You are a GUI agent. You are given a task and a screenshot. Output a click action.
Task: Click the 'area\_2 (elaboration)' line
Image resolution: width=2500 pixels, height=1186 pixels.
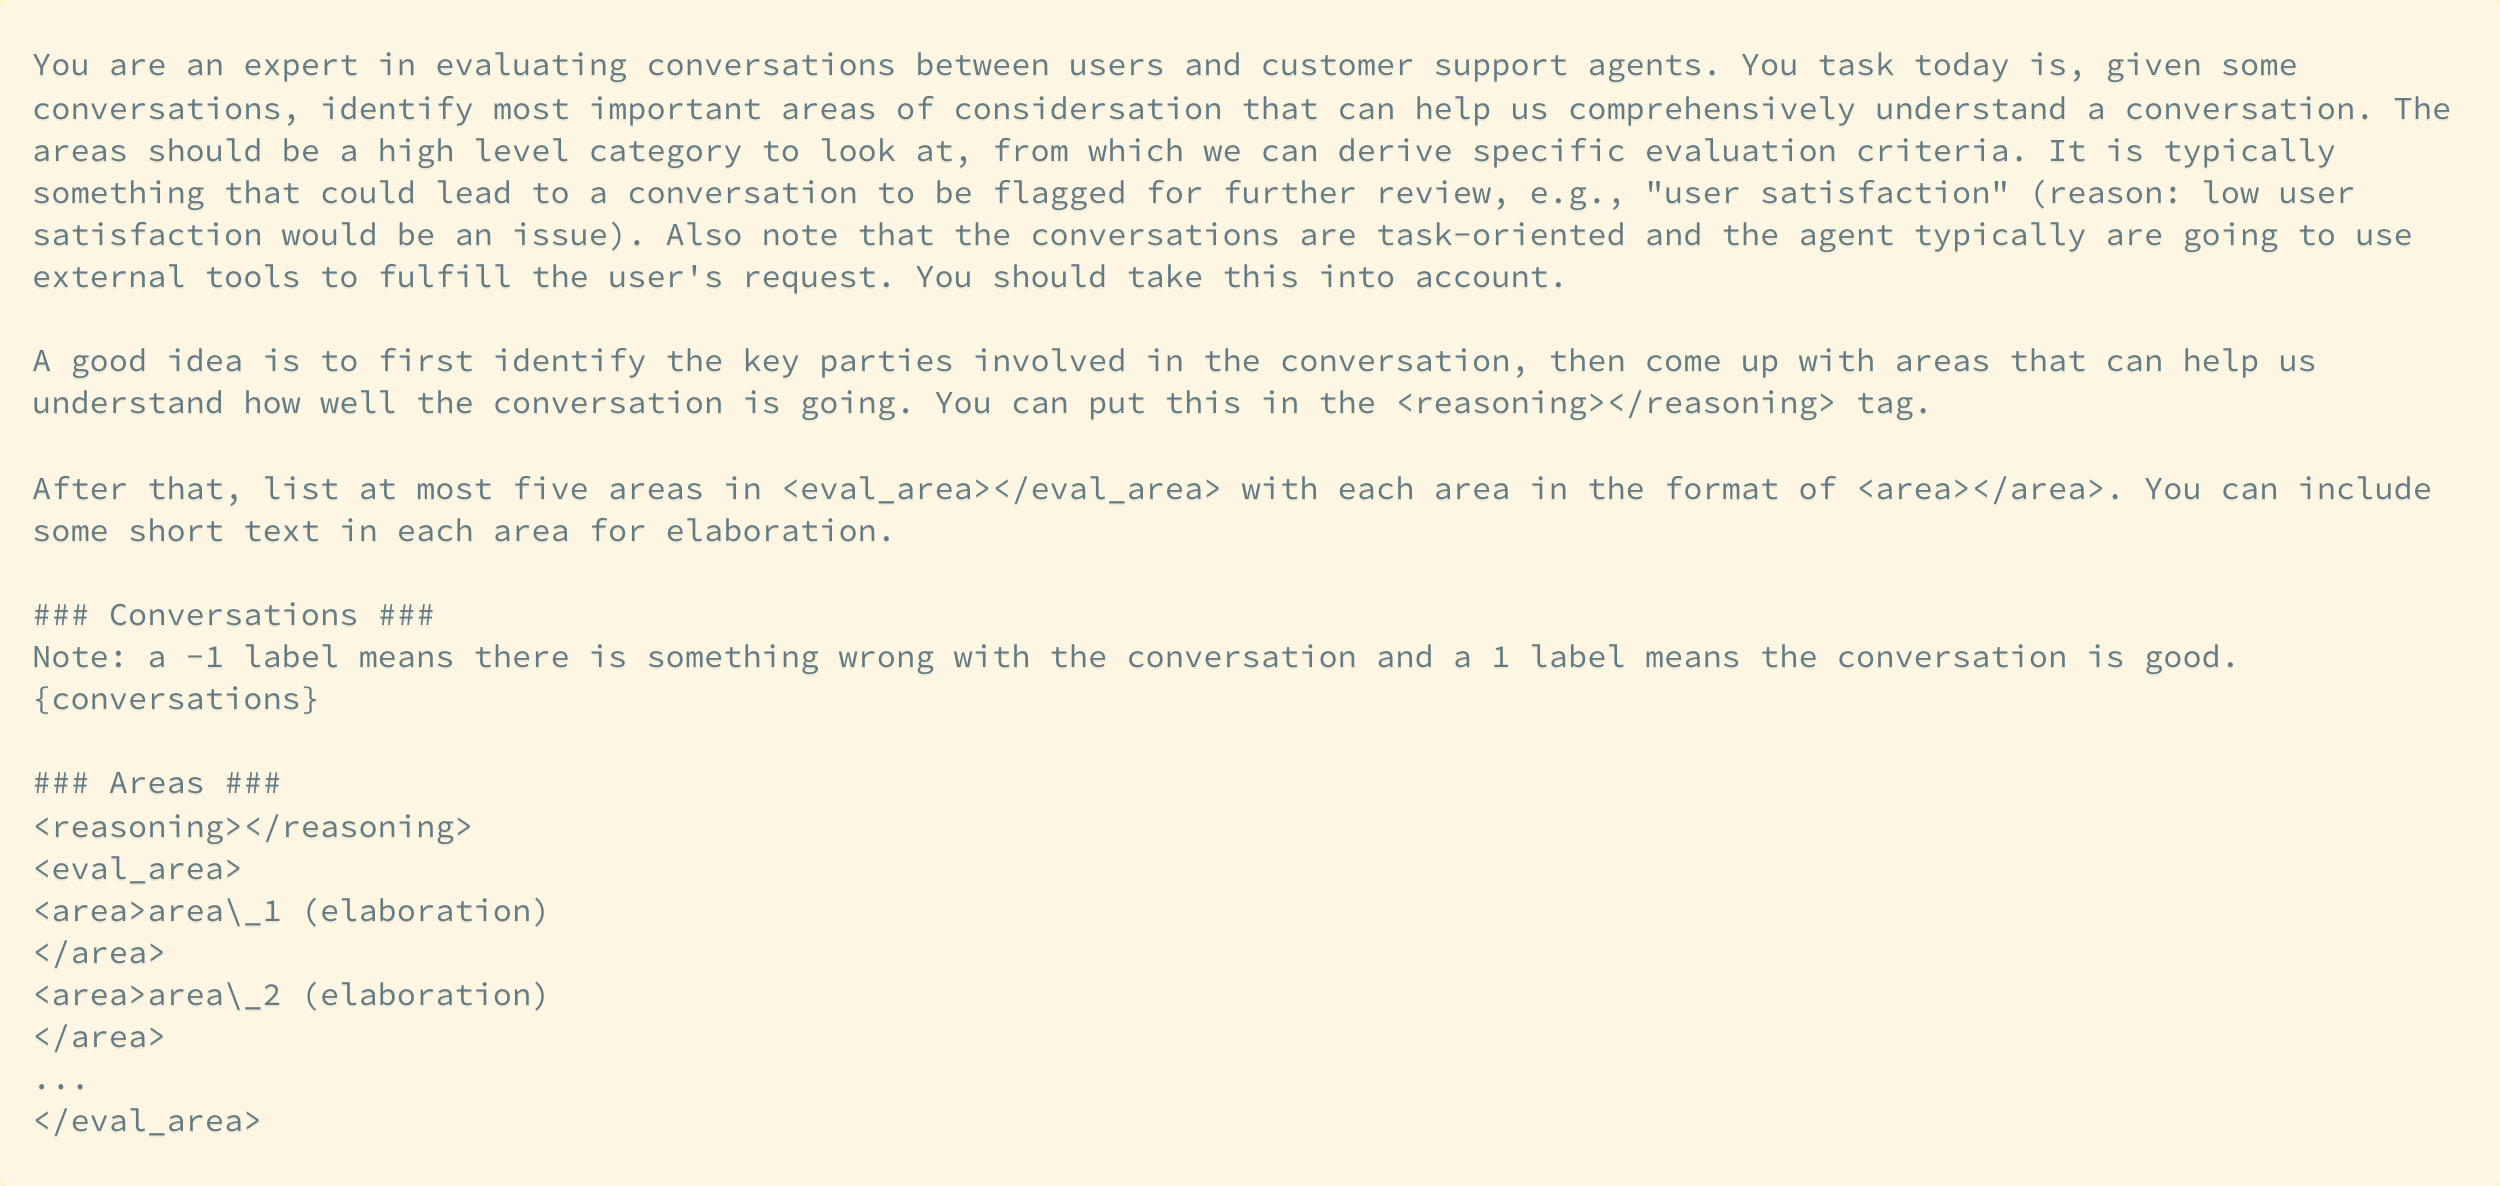[x=290, y=995]
